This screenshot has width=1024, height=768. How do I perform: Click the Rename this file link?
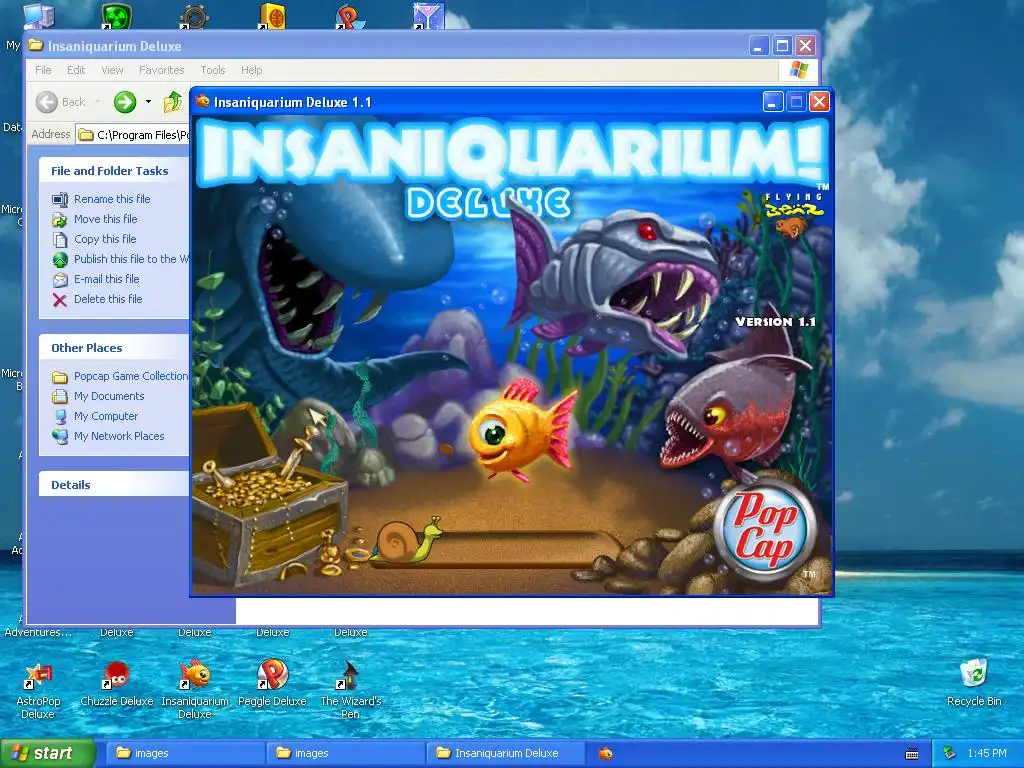point(112,199)
